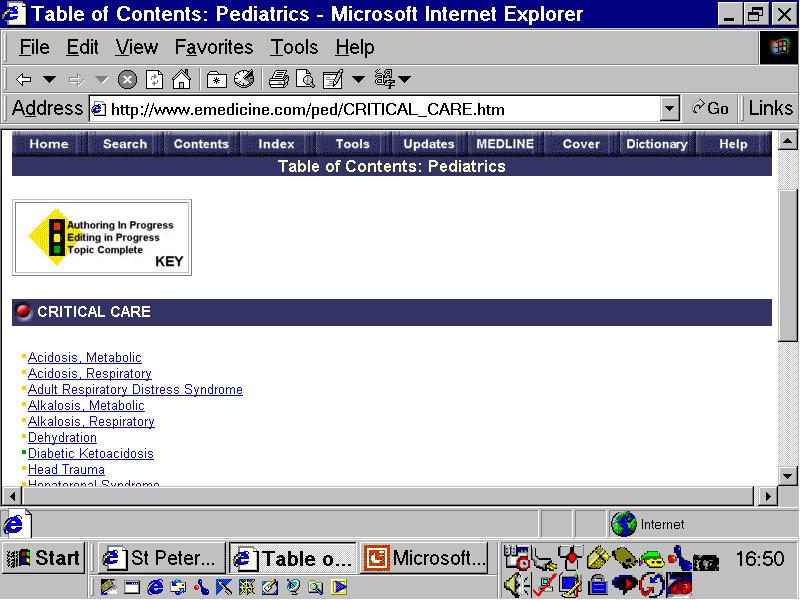Open the Alkalosis, Respiratory link
The image size is (800, 600).
(91, 421)
